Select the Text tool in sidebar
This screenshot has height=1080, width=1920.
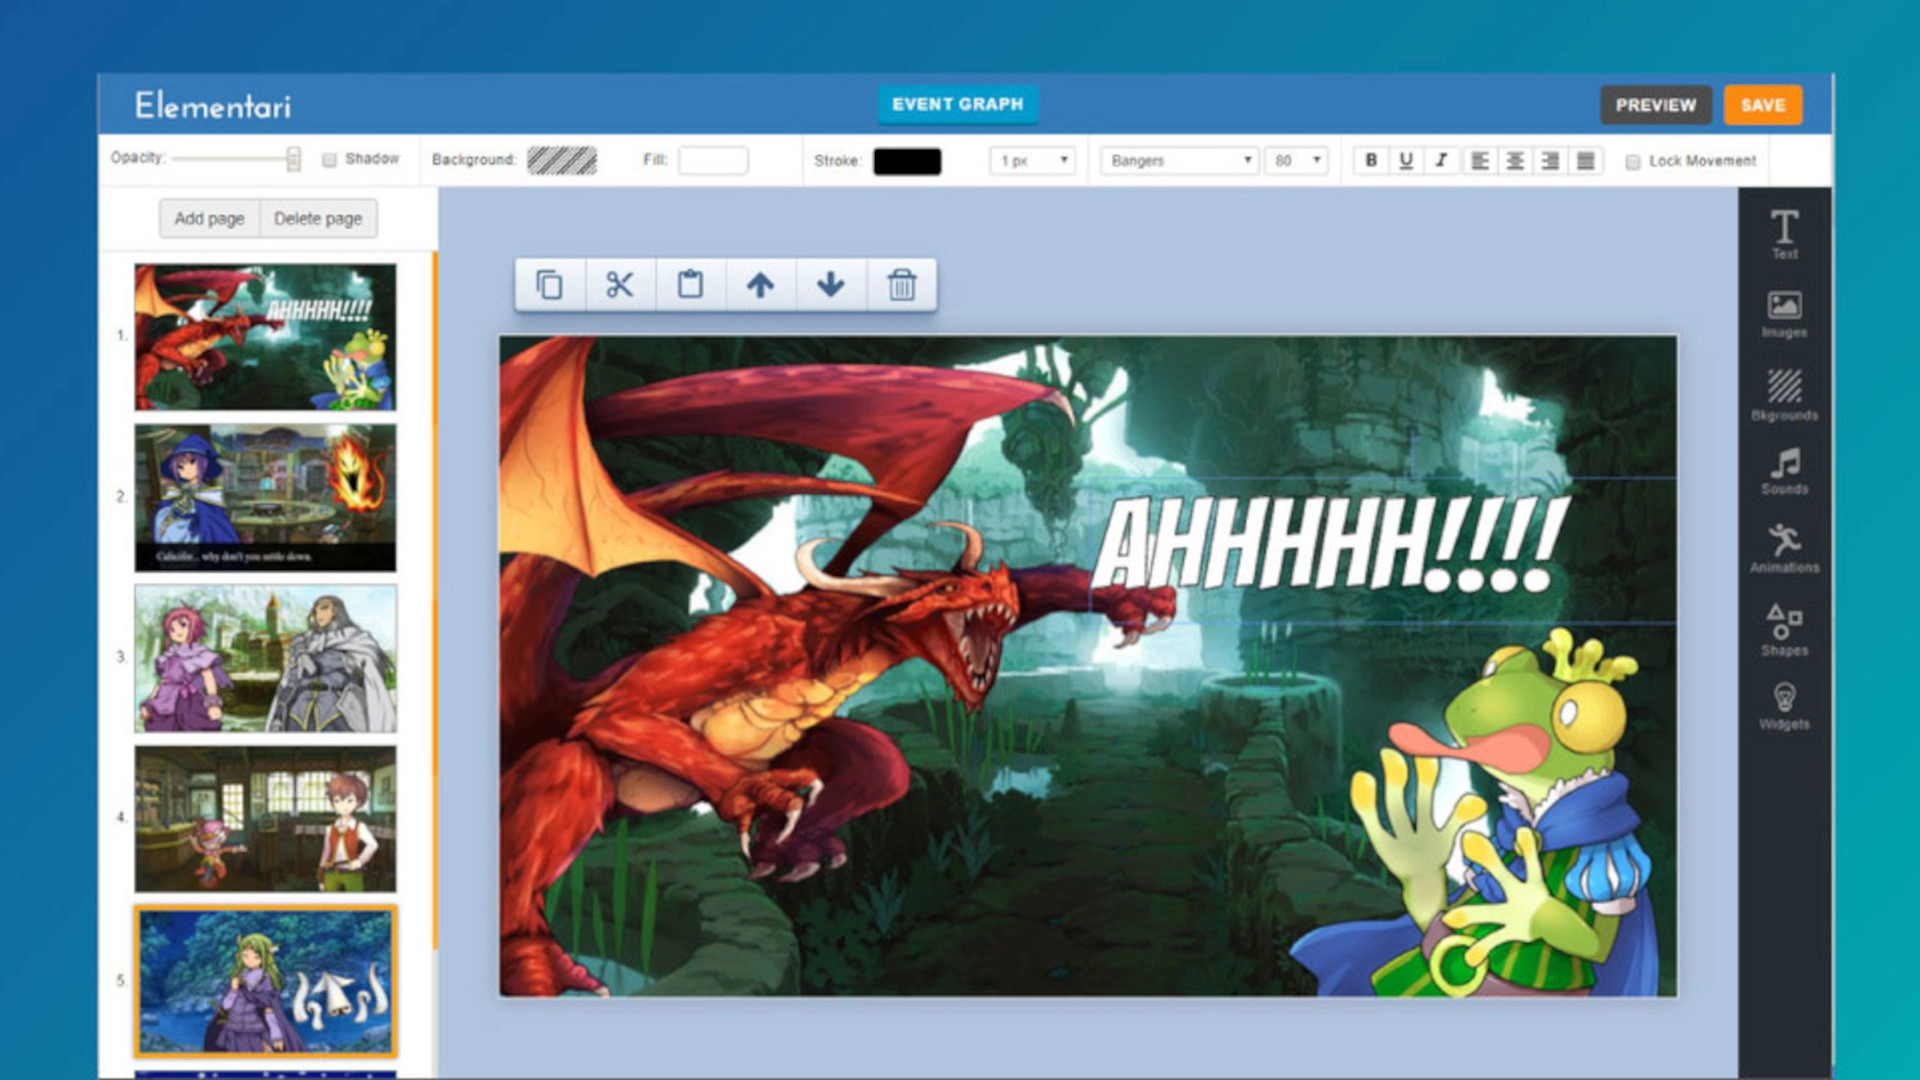coord(1784,234)
